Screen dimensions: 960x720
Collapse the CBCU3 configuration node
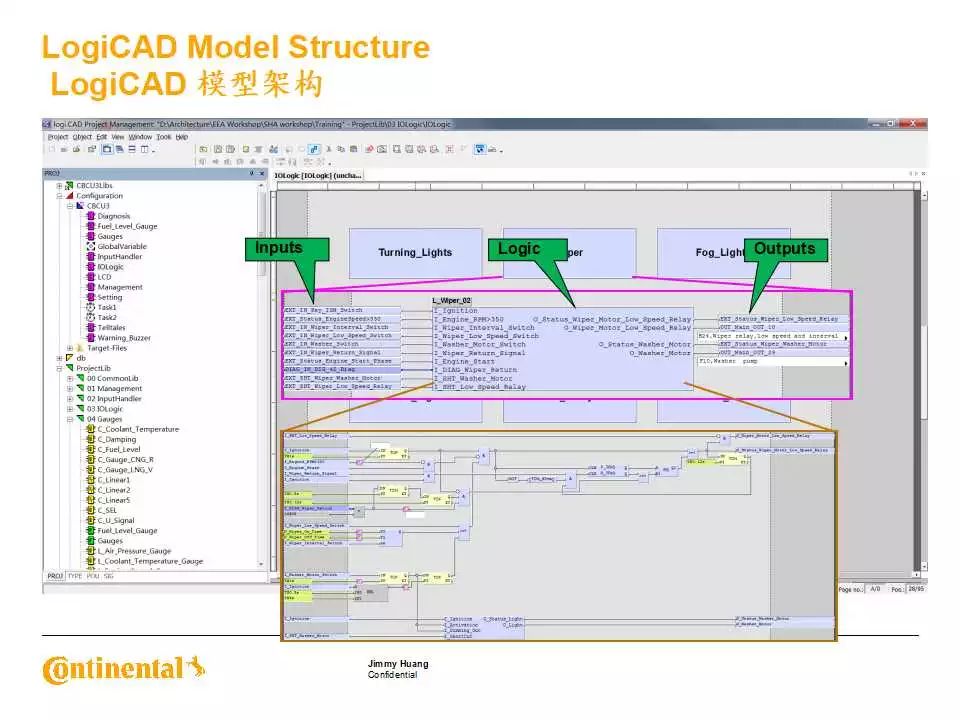point(69,206)
